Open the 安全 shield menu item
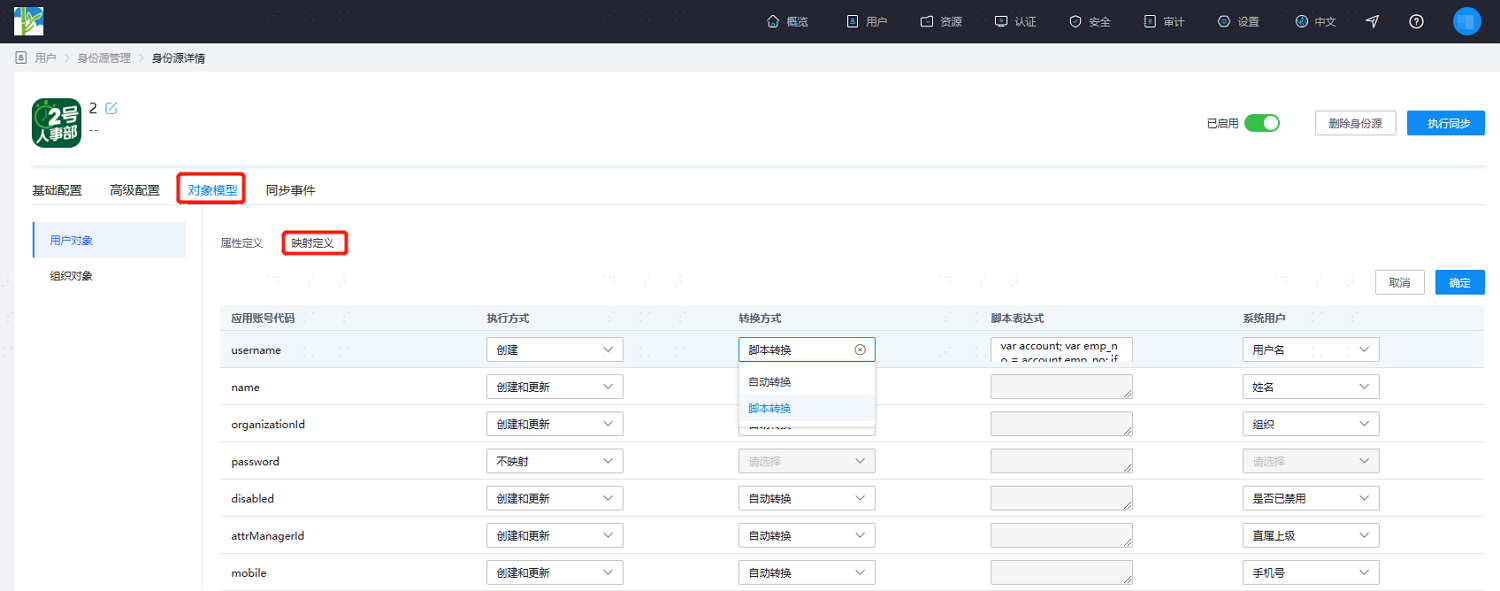 pyautogui.click(x=1089, y=21)
